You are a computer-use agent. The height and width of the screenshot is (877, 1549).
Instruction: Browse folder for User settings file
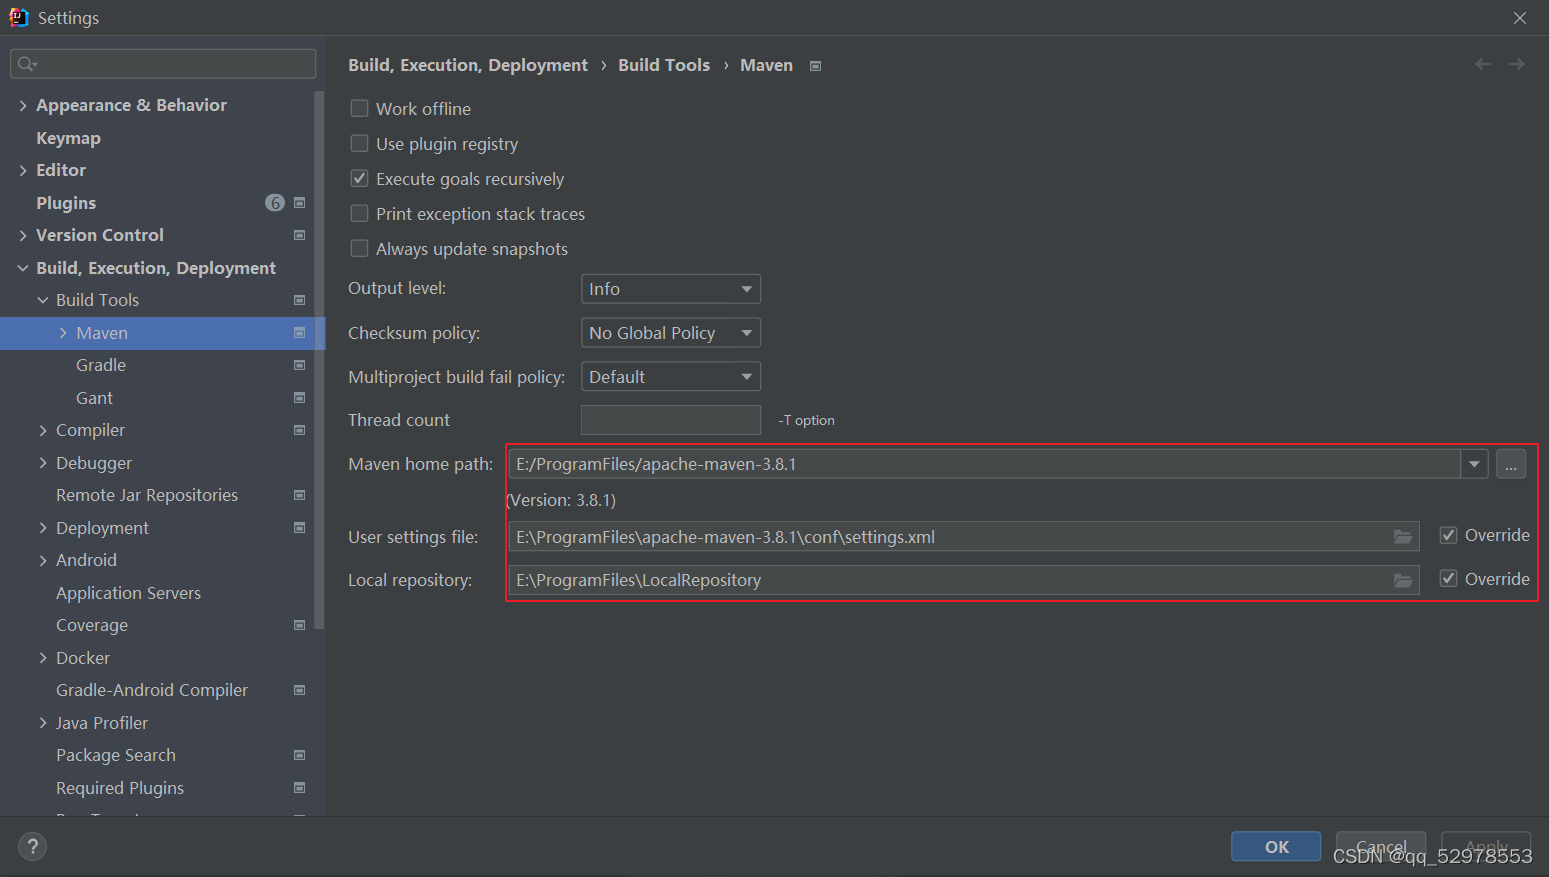click(1403, 537)
